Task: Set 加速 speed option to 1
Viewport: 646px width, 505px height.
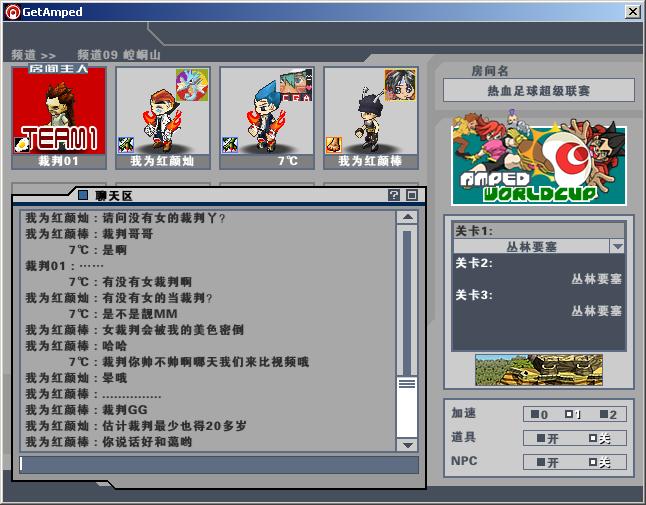Action: [x=572, y=414]
